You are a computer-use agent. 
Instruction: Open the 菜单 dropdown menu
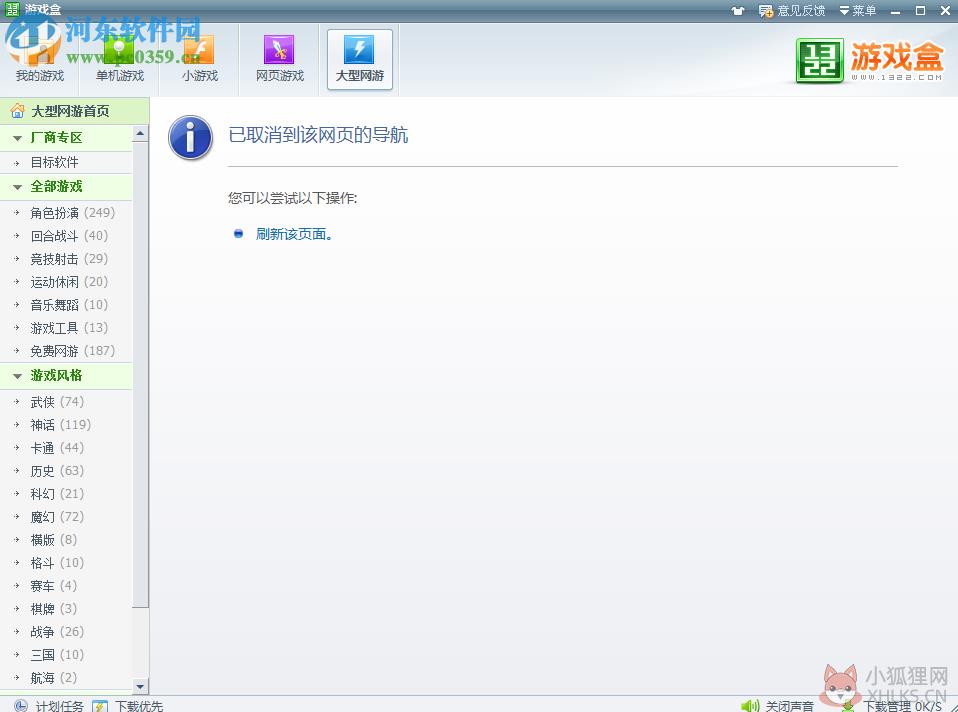pyautogui.click(x=858, y=10)
